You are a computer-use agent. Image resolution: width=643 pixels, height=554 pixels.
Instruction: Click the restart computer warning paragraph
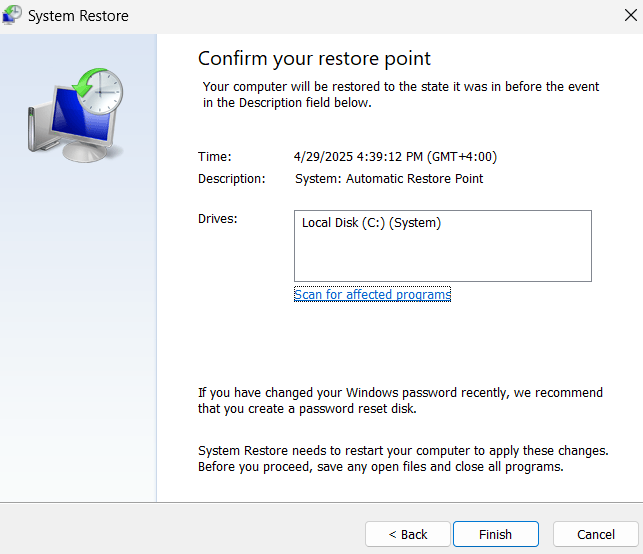click(403, 459)
